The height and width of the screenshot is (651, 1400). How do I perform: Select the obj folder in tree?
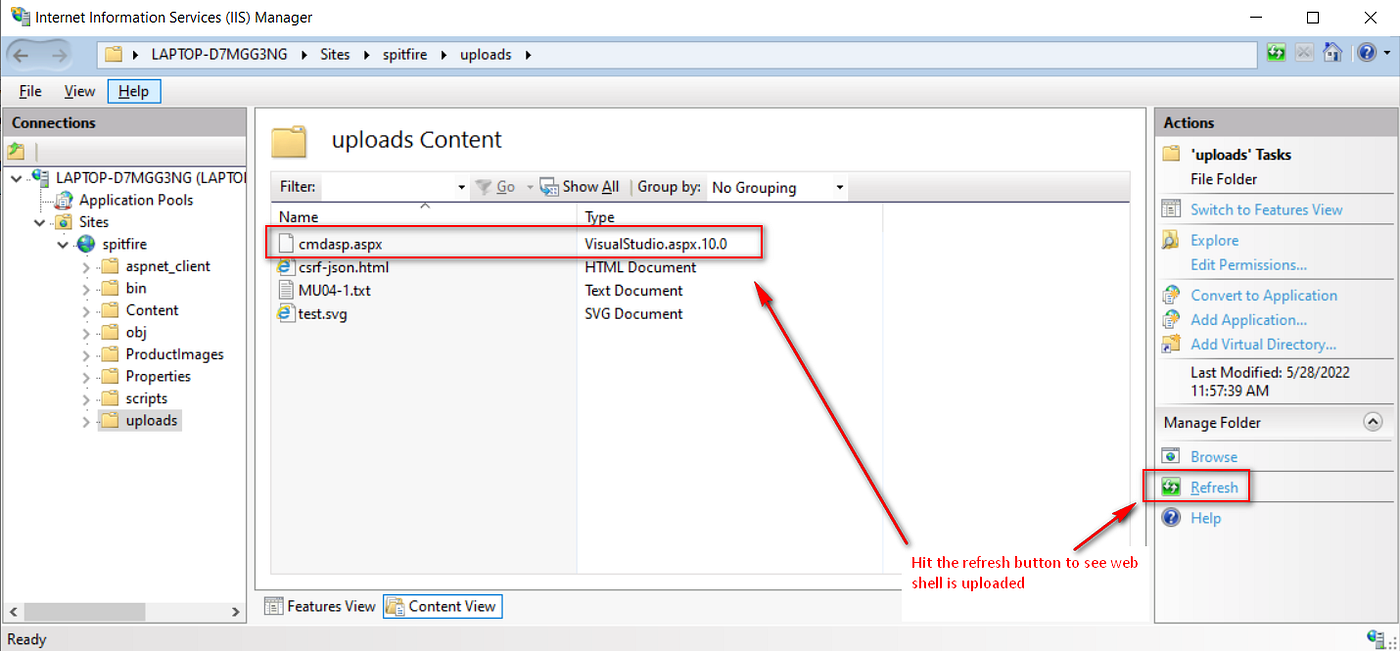pyautogui.click(x=136, y=332)
